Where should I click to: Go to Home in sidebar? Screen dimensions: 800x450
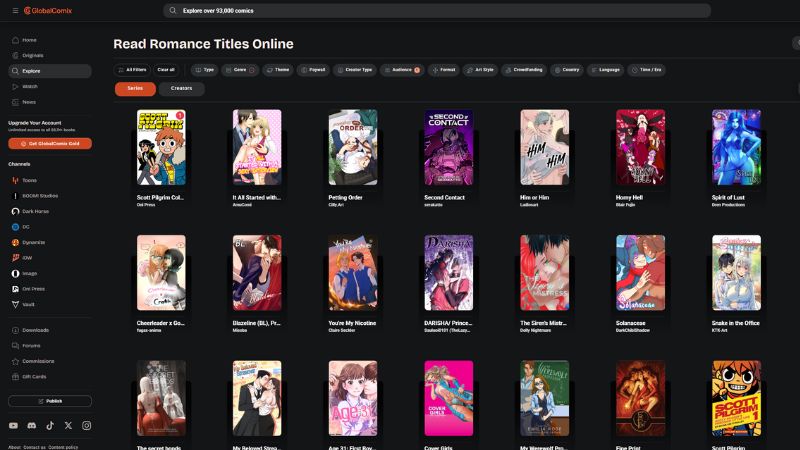tap(50, 40)
